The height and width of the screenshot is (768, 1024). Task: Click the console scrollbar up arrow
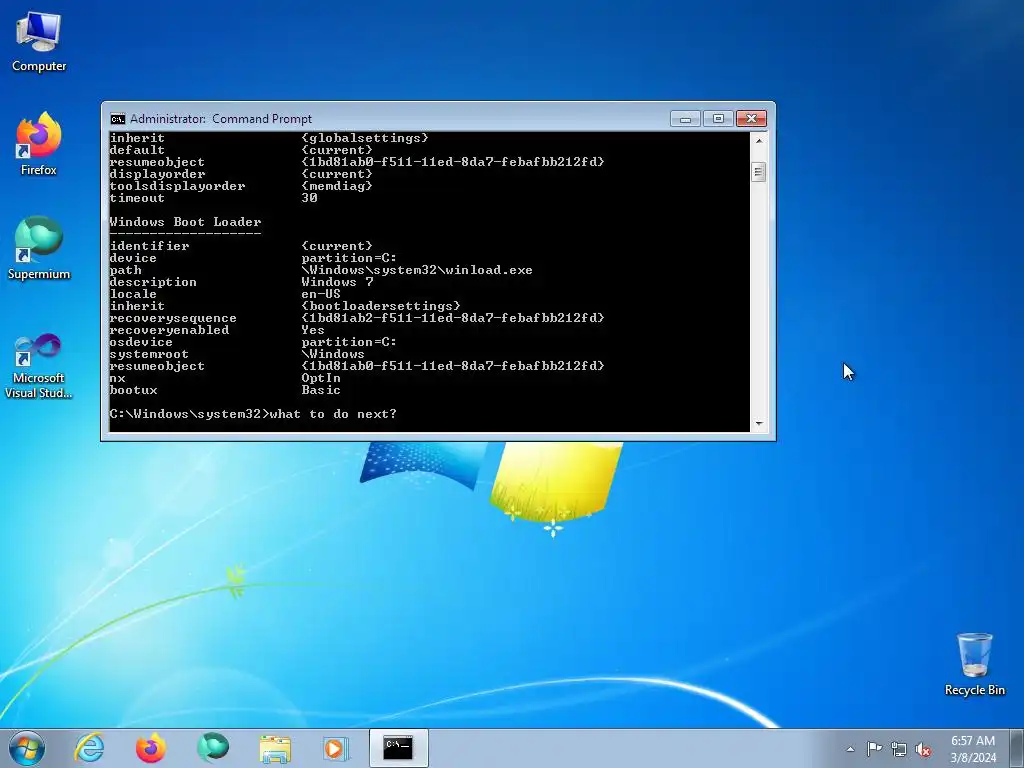click(x=759, y=140)
